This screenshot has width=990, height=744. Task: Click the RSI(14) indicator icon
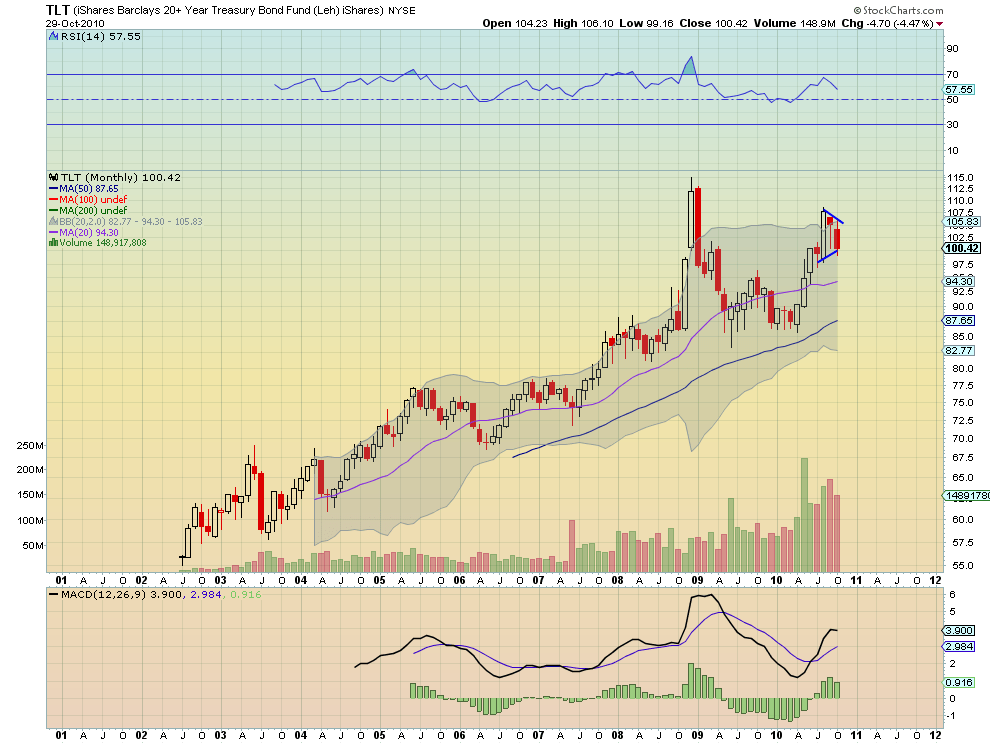pyautogui.click(x=54, y=37)
